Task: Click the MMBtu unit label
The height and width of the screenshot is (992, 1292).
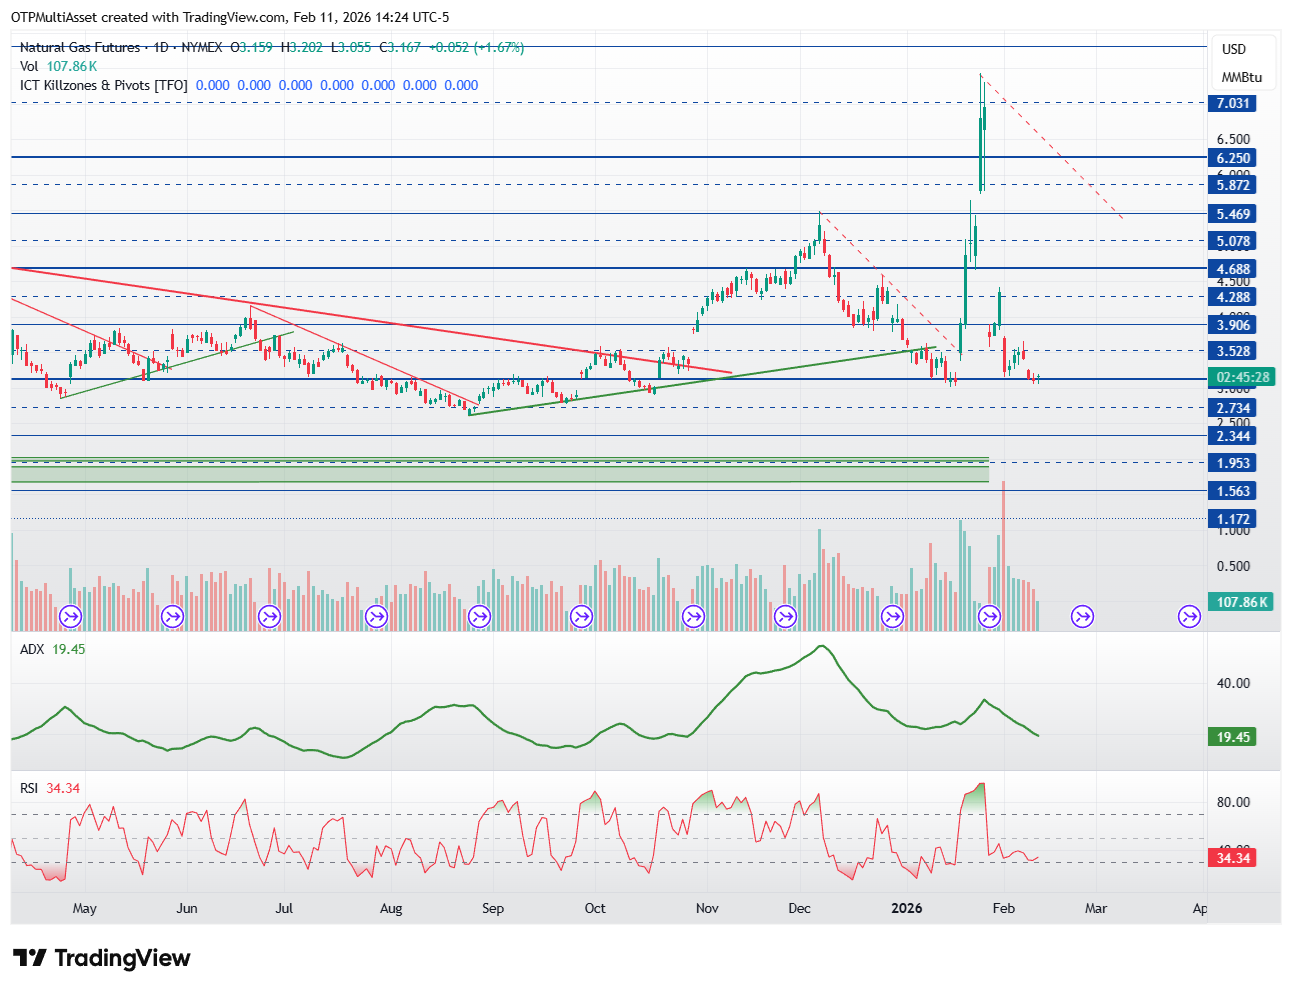Action: (1241, 77)
